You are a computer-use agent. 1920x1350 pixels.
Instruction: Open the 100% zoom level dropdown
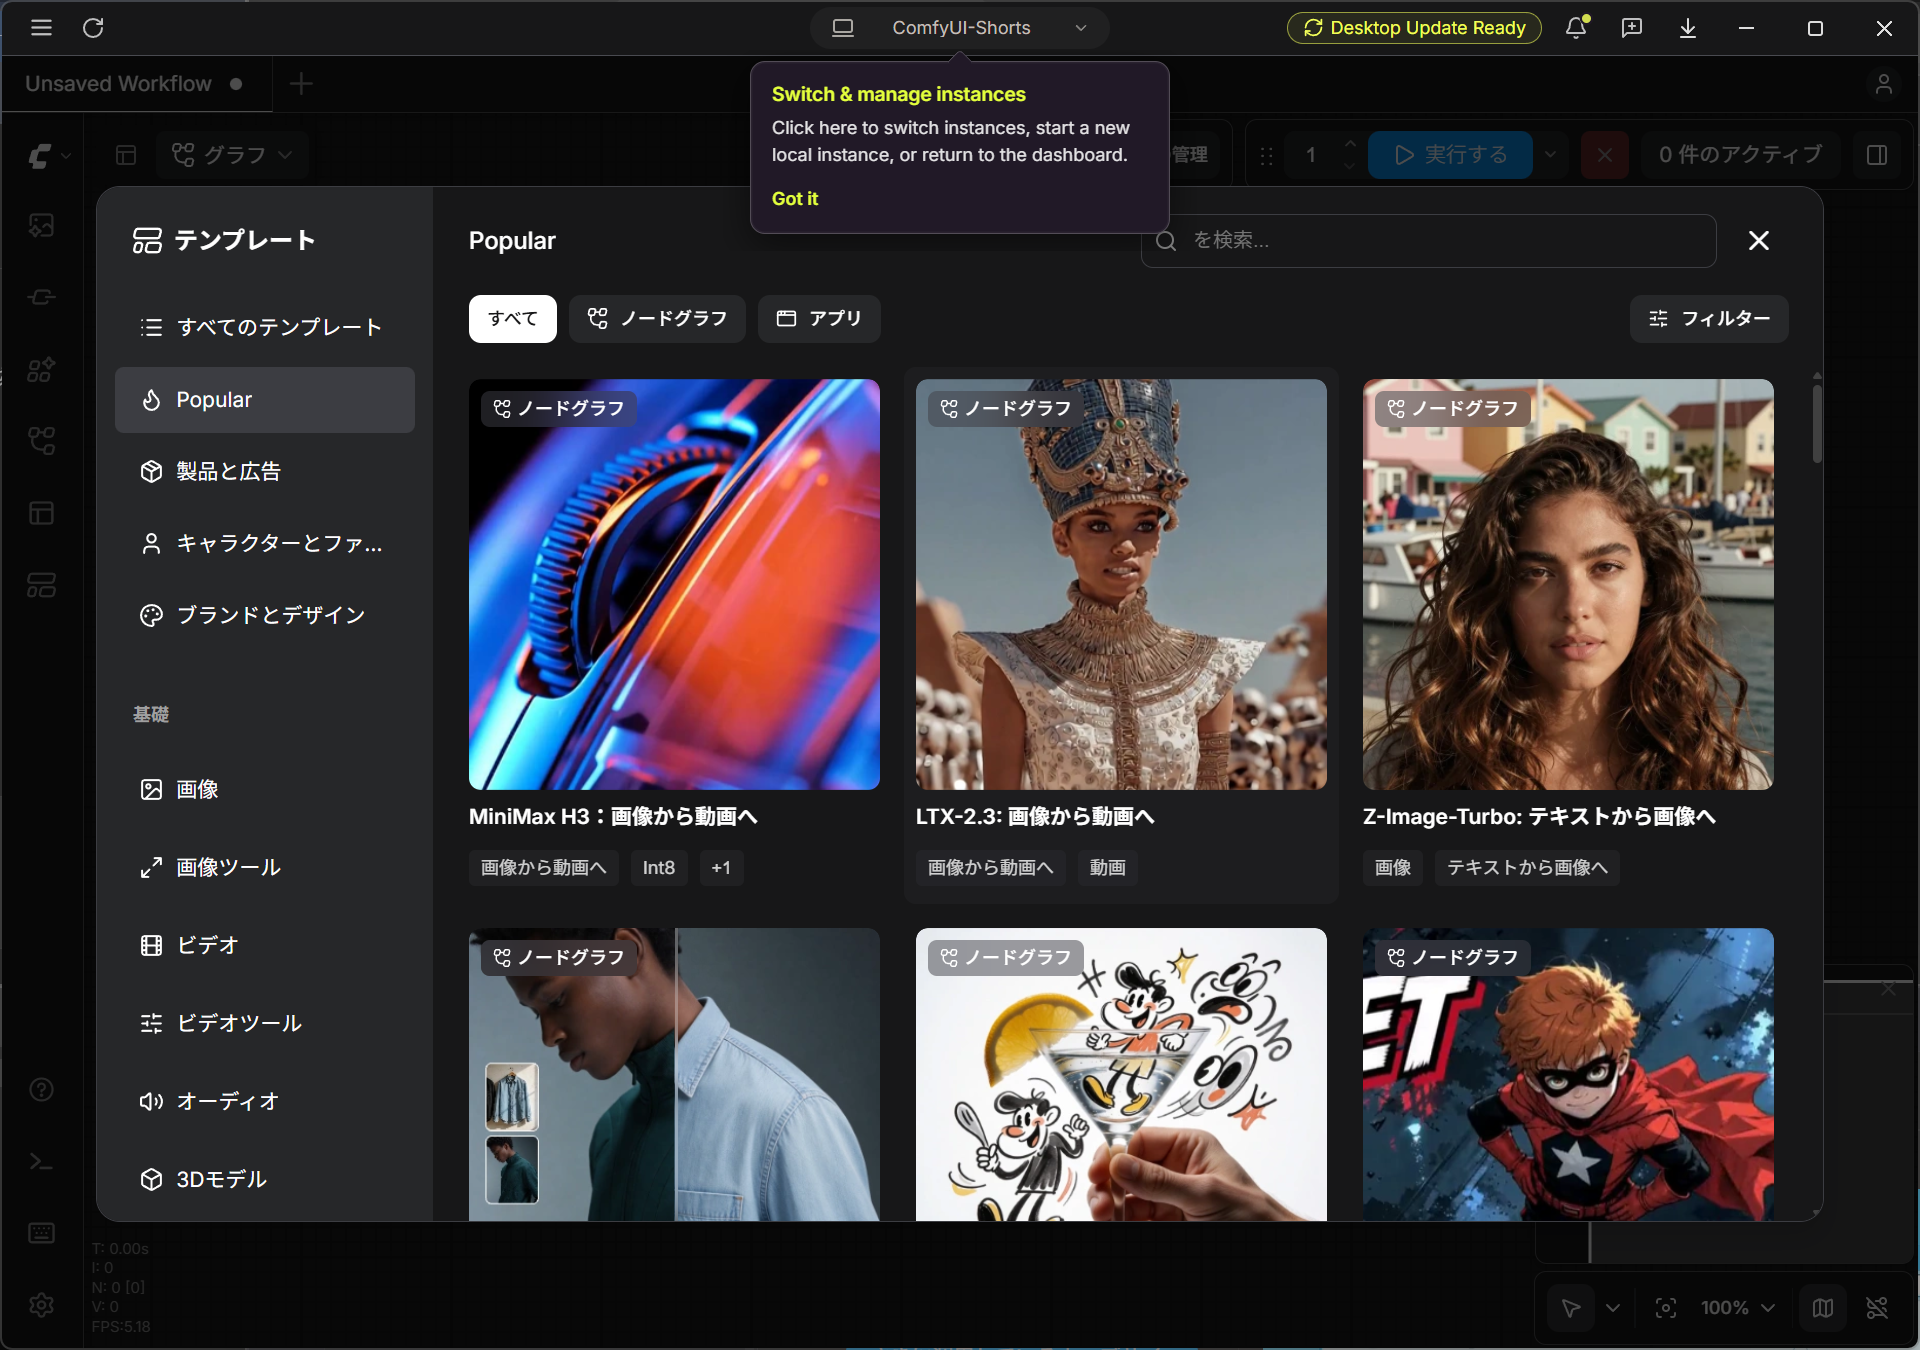pyautogui.click(x=1739, y=1308)
